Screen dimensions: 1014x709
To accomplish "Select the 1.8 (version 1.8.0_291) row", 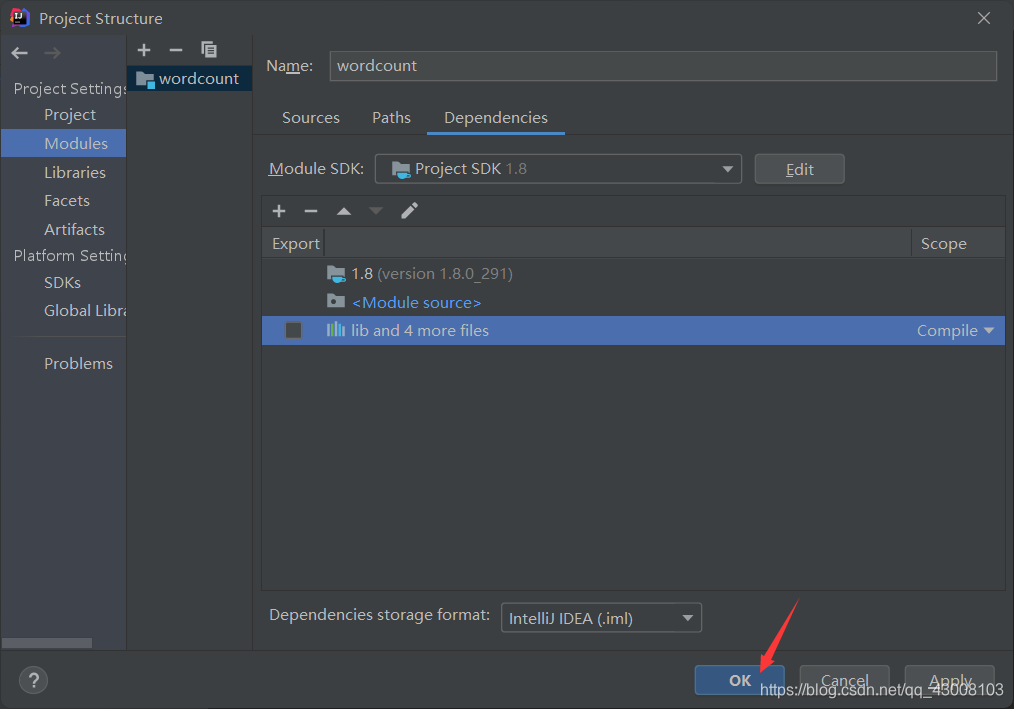I will (633, 274).
